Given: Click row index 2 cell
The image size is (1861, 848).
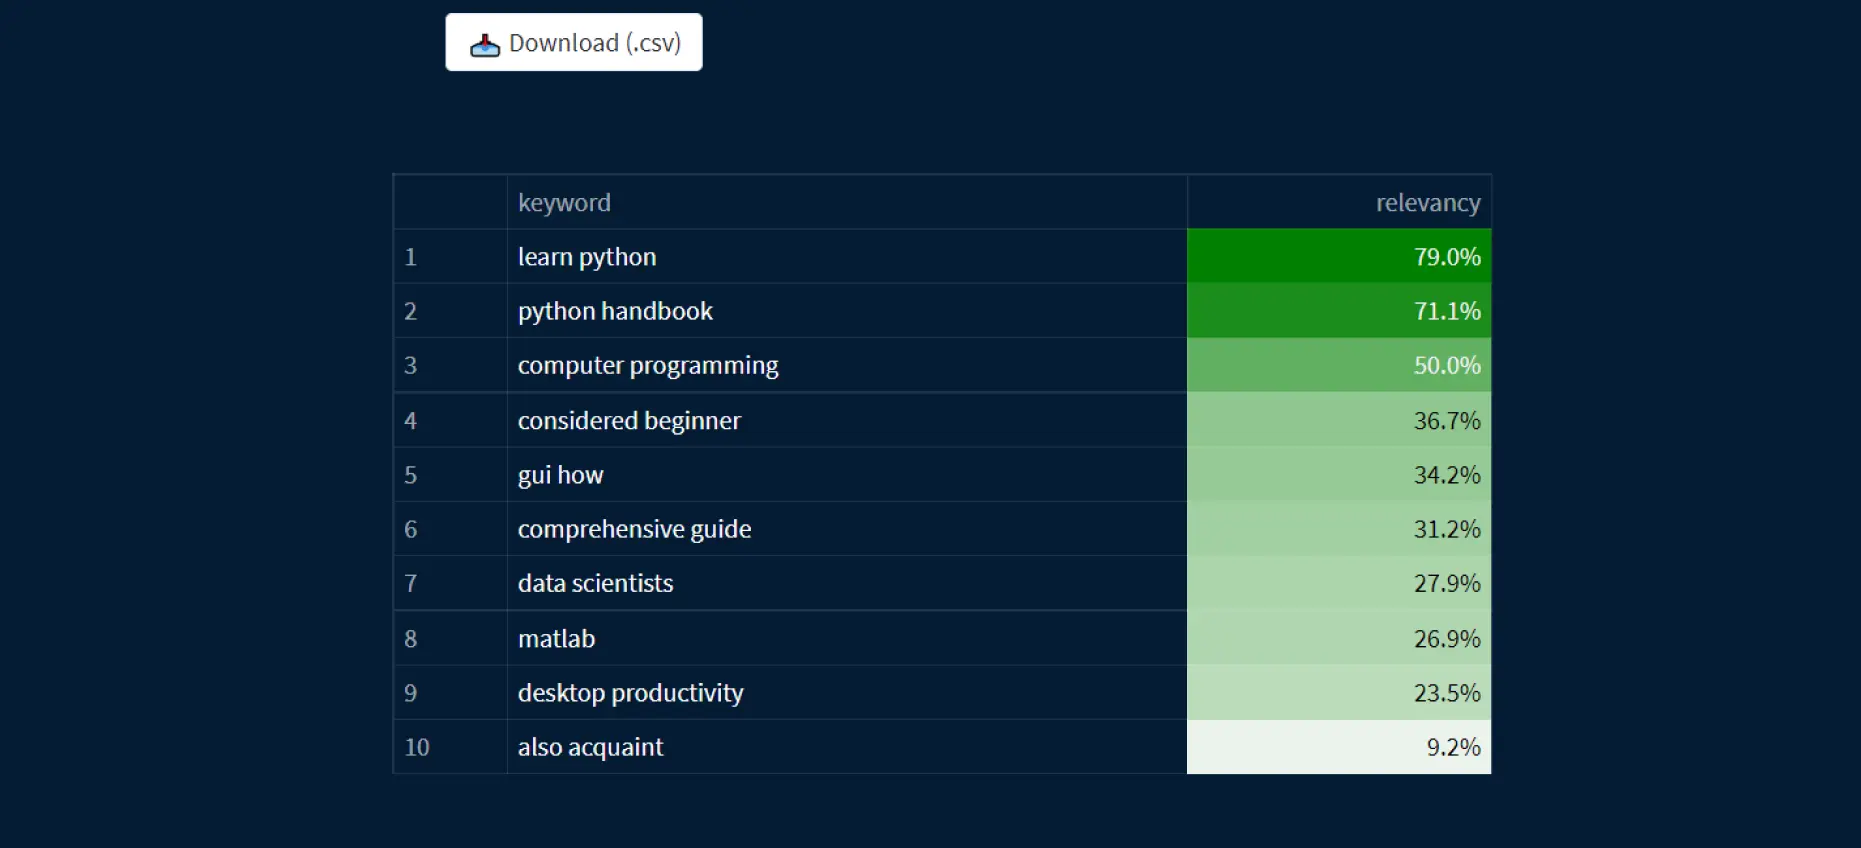Looking at the screenshot, I should click(450, 311).
